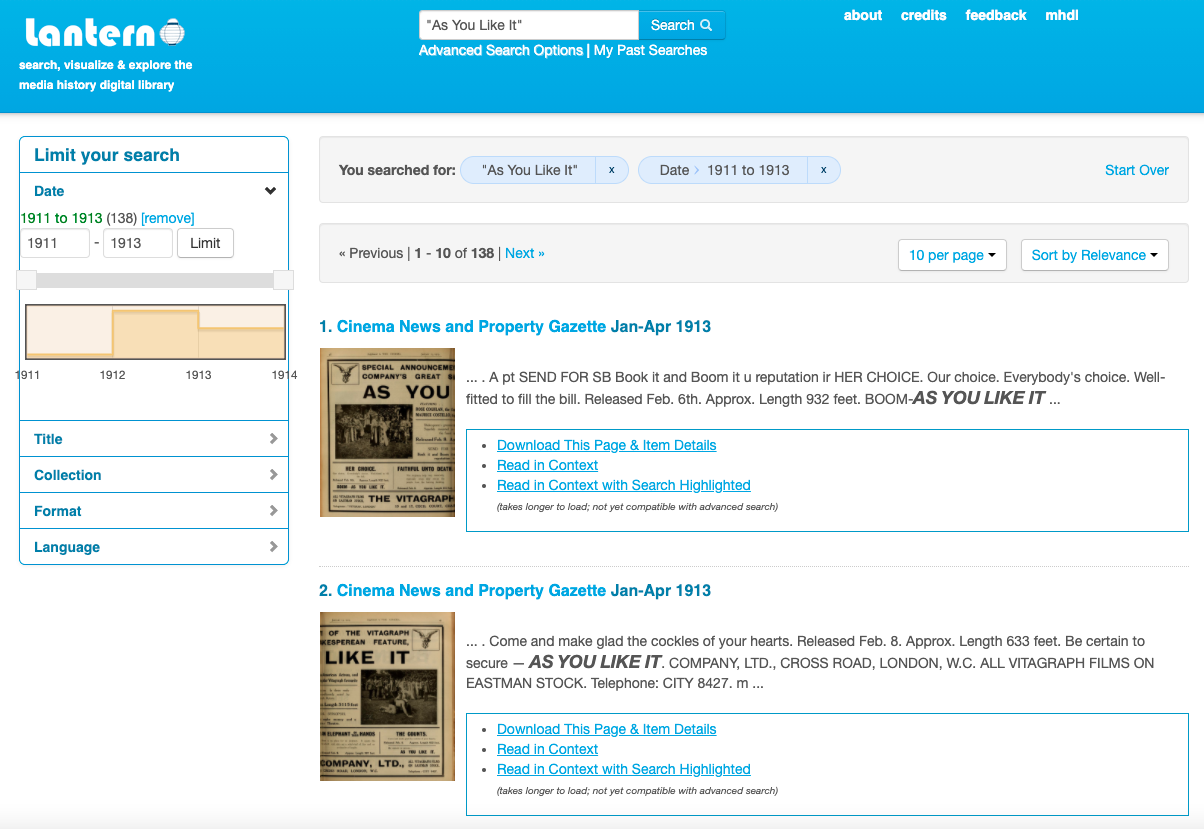Click the Start Over link
Screen dimensions: 1204x829
(x=1136, y=170)
